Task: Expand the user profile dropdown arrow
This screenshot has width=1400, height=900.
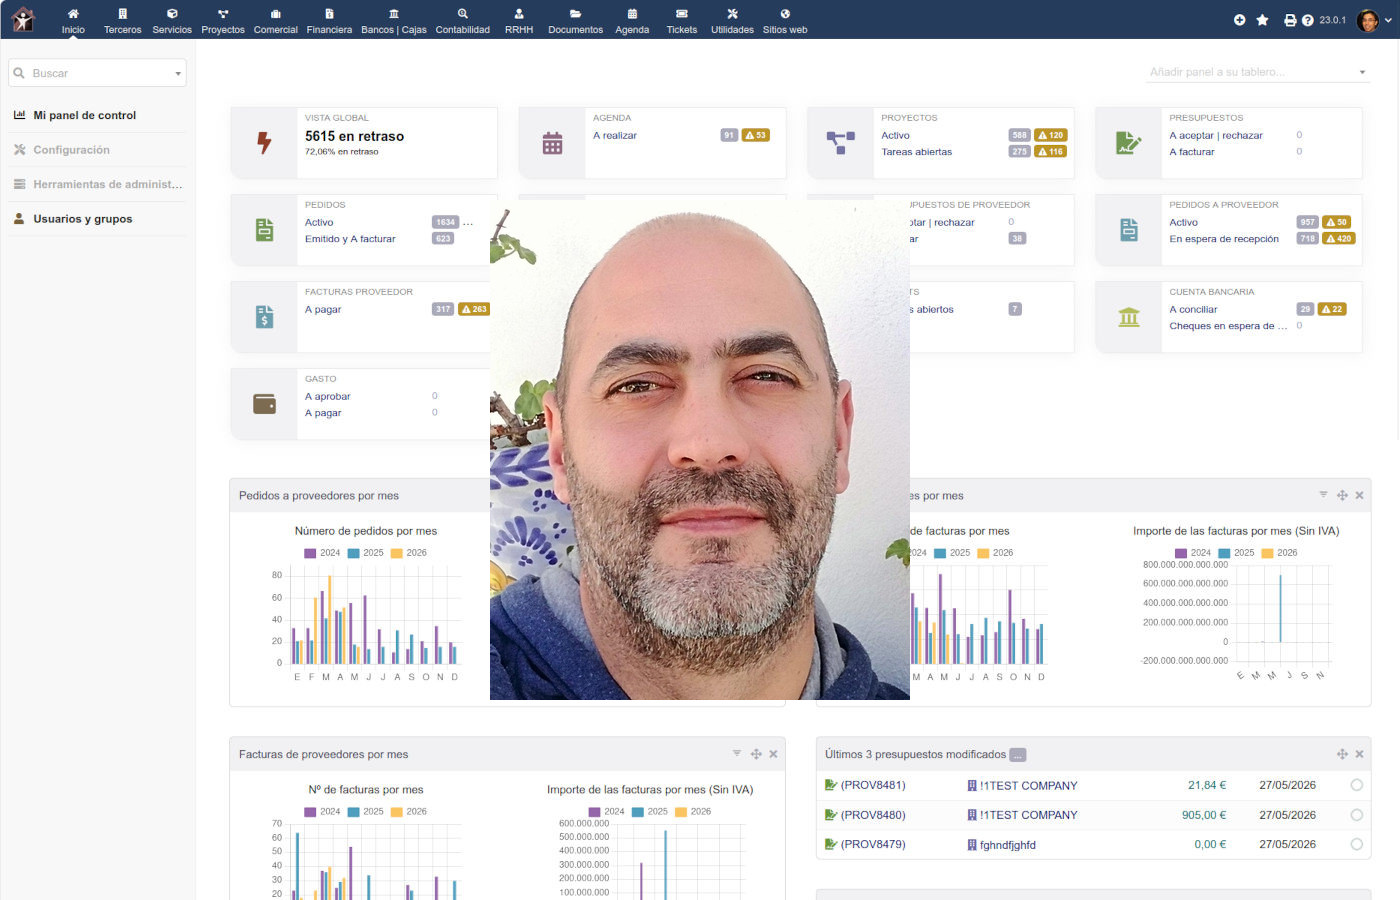Action: tap(1388, 20)
